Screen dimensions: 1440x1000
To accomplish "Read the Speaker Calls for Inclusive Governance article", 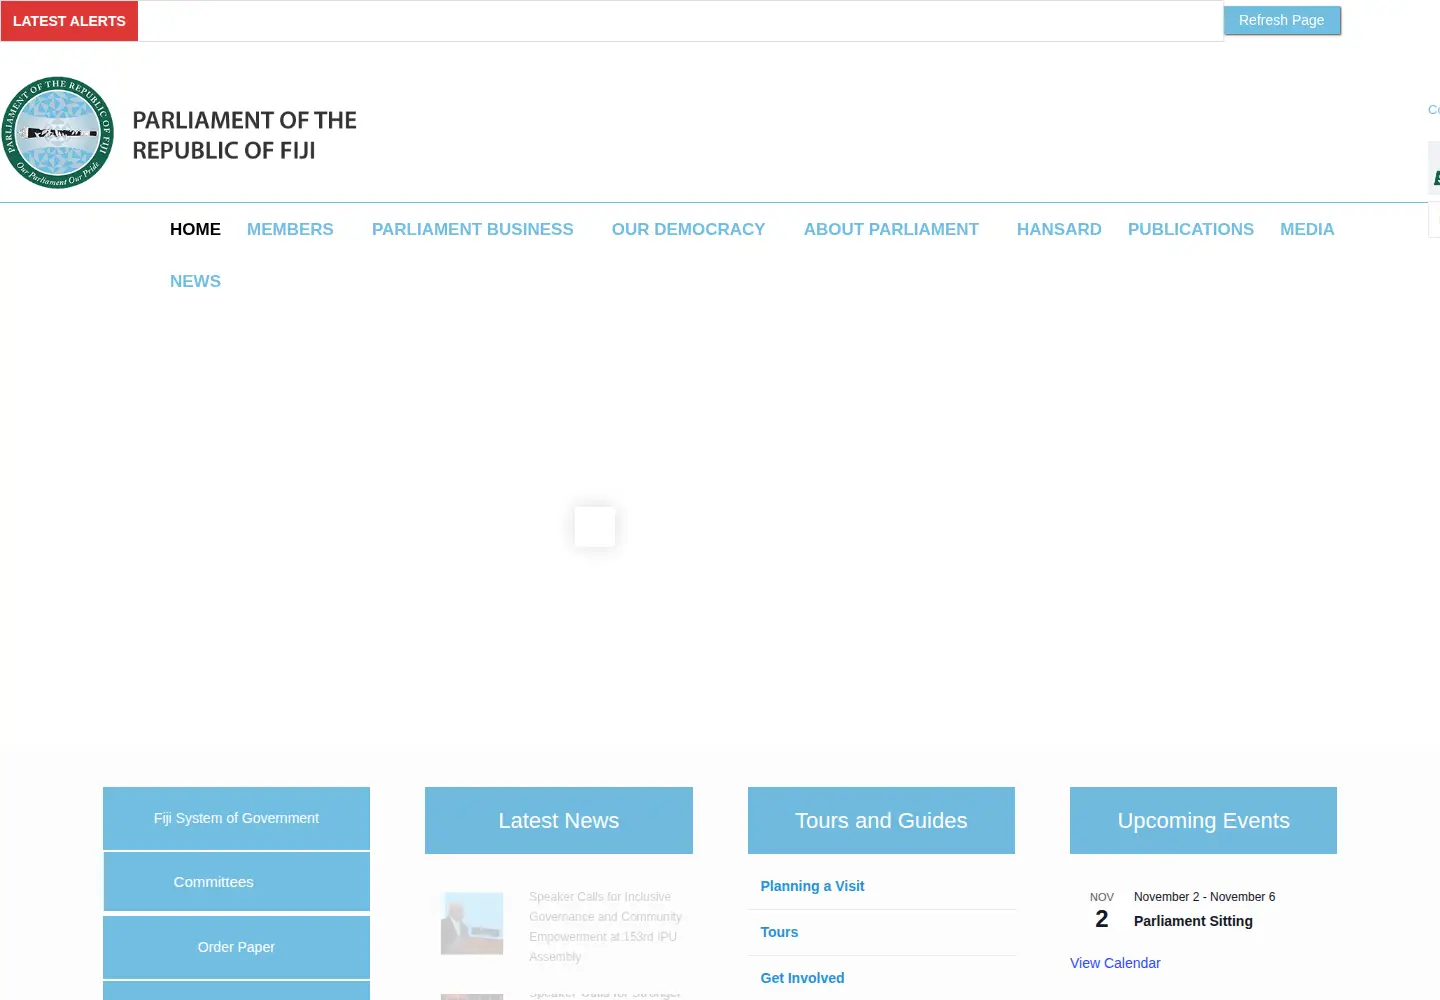I will 605,927.
